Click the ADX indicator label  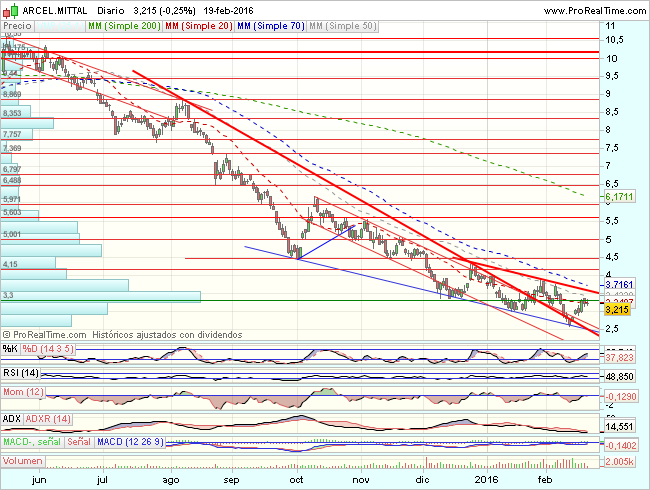click(x=12, y=419)
